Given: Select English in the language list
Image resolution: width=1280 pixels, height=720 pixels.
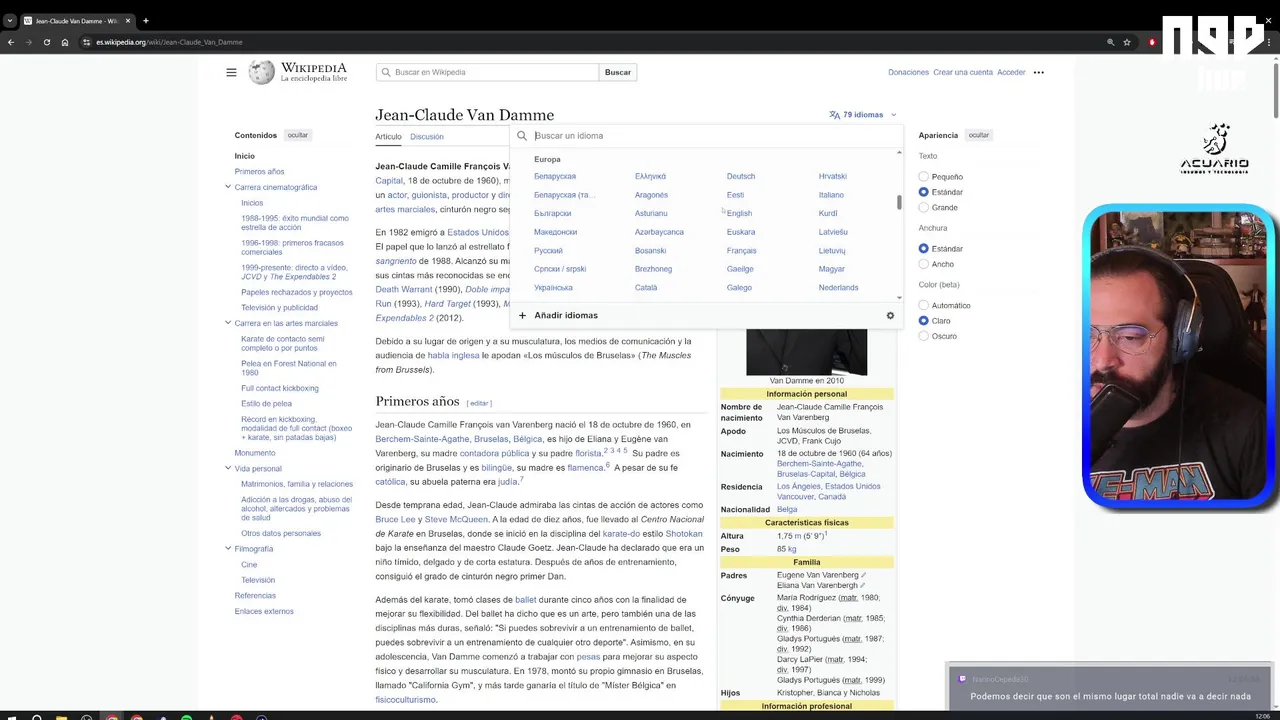Looking at the screenshot, I should (739, 213).
